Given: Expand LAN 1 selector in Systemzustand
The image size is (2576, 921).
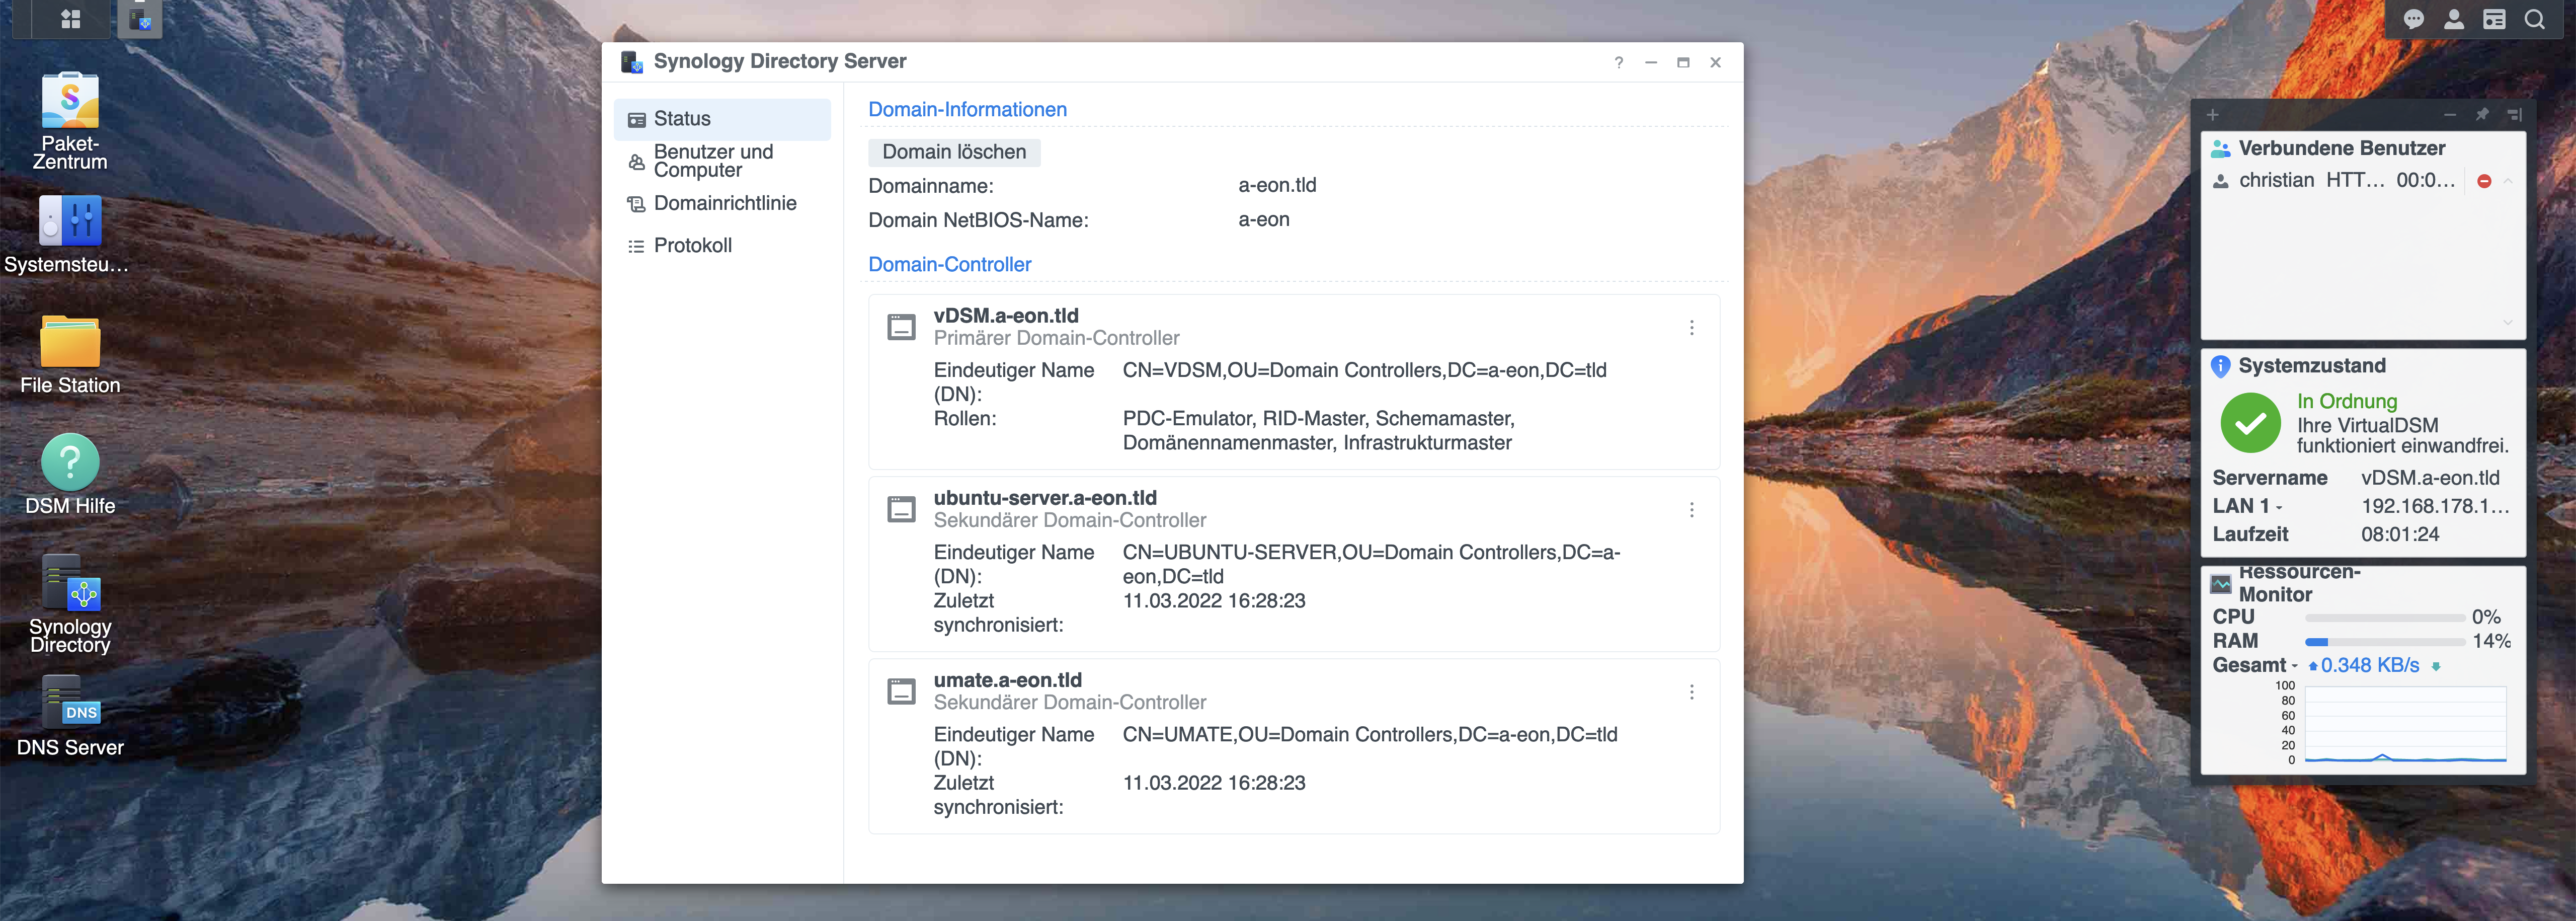Looking at the screenshot, I should tap(2278, 507).
